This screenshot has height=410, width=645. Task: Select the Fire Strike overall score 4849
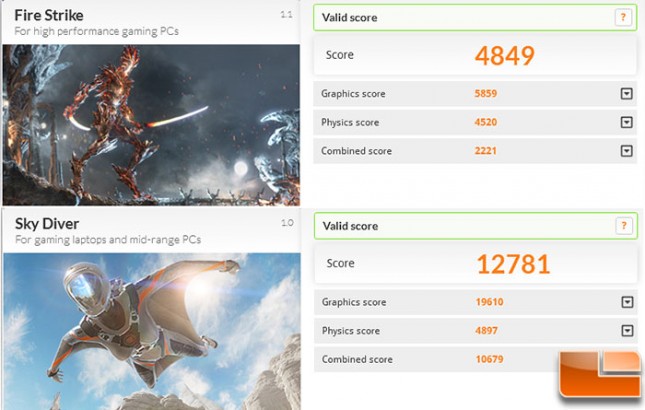click(x=505, y=56)
